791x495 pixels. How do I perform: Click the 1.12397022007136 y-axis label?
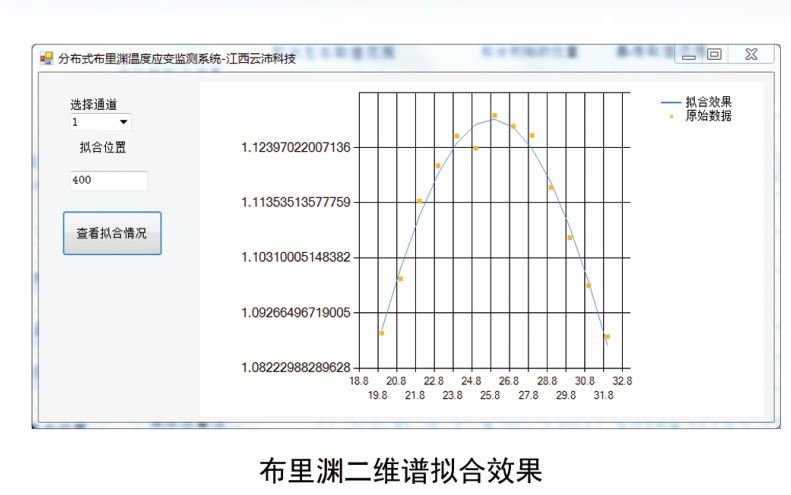coord(296,148)
